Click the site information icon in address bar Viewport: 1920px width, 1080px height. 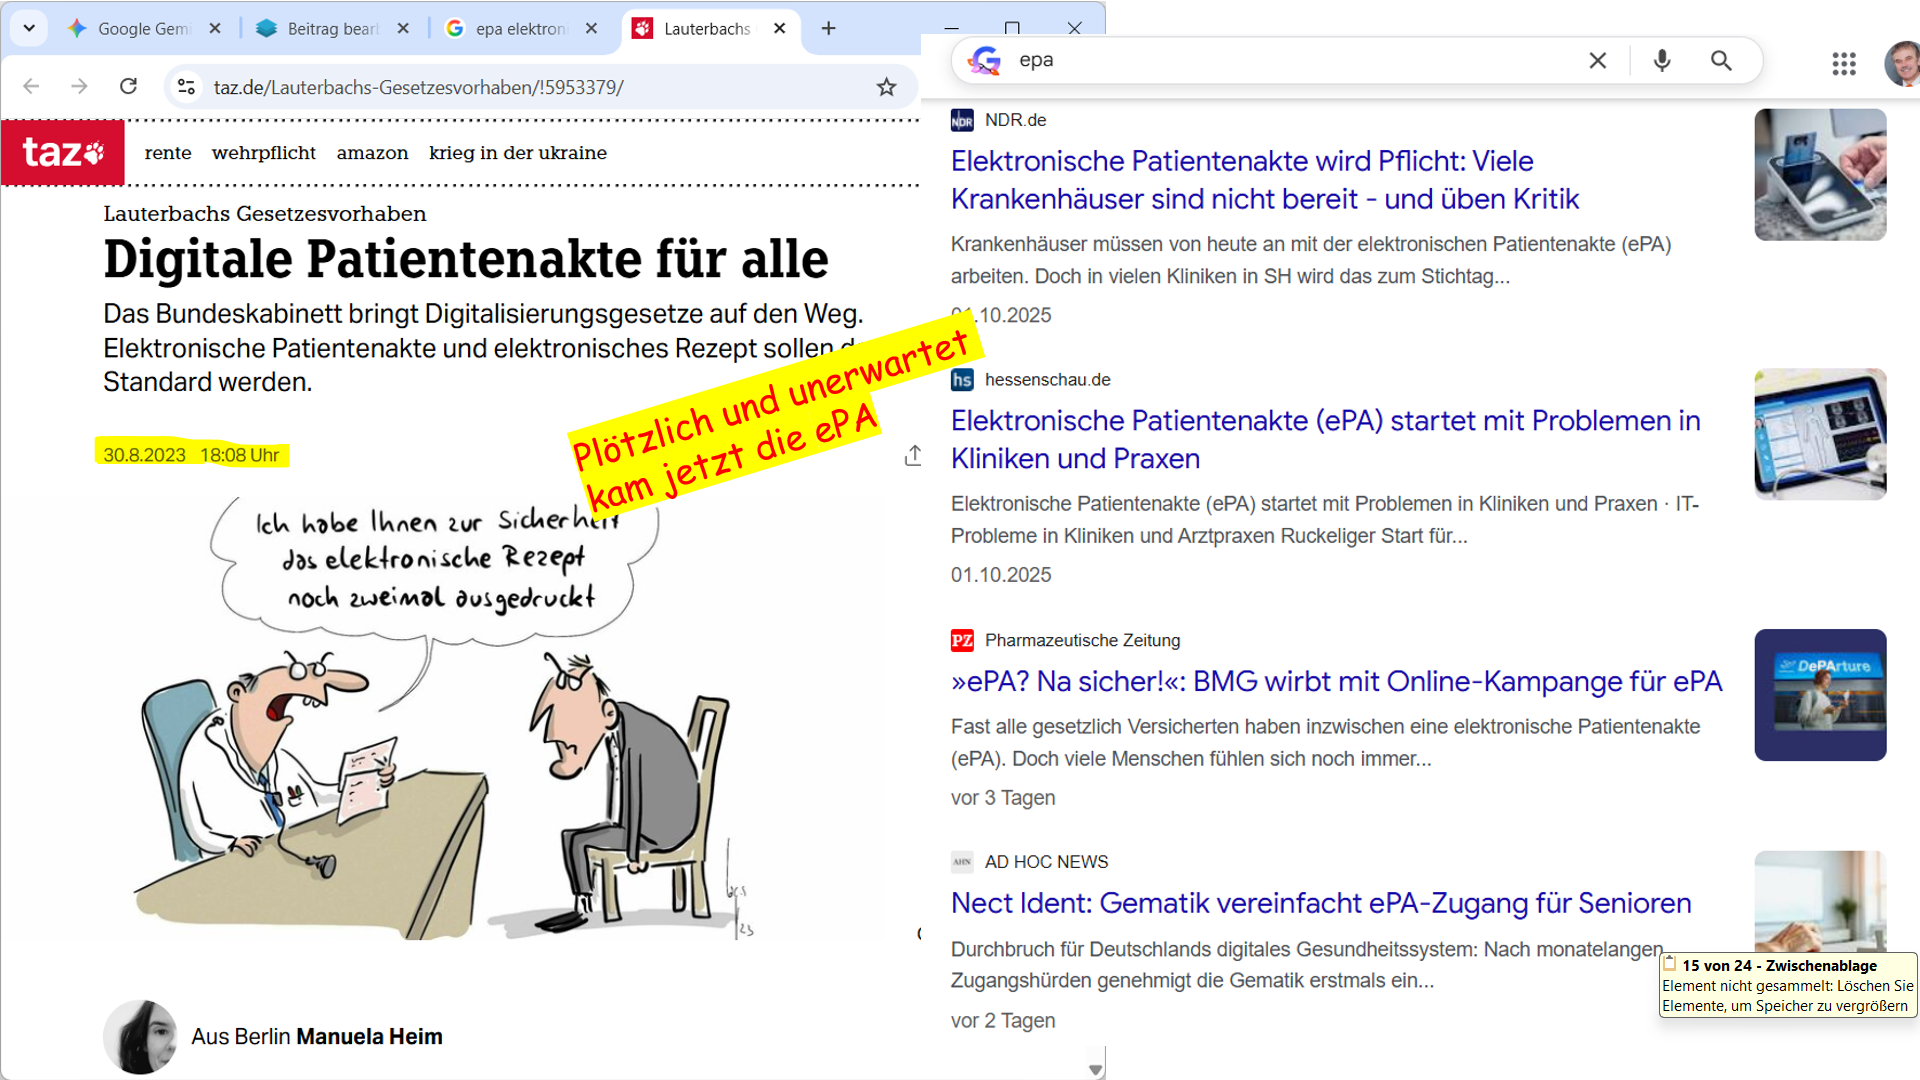[x=186, y=87]
